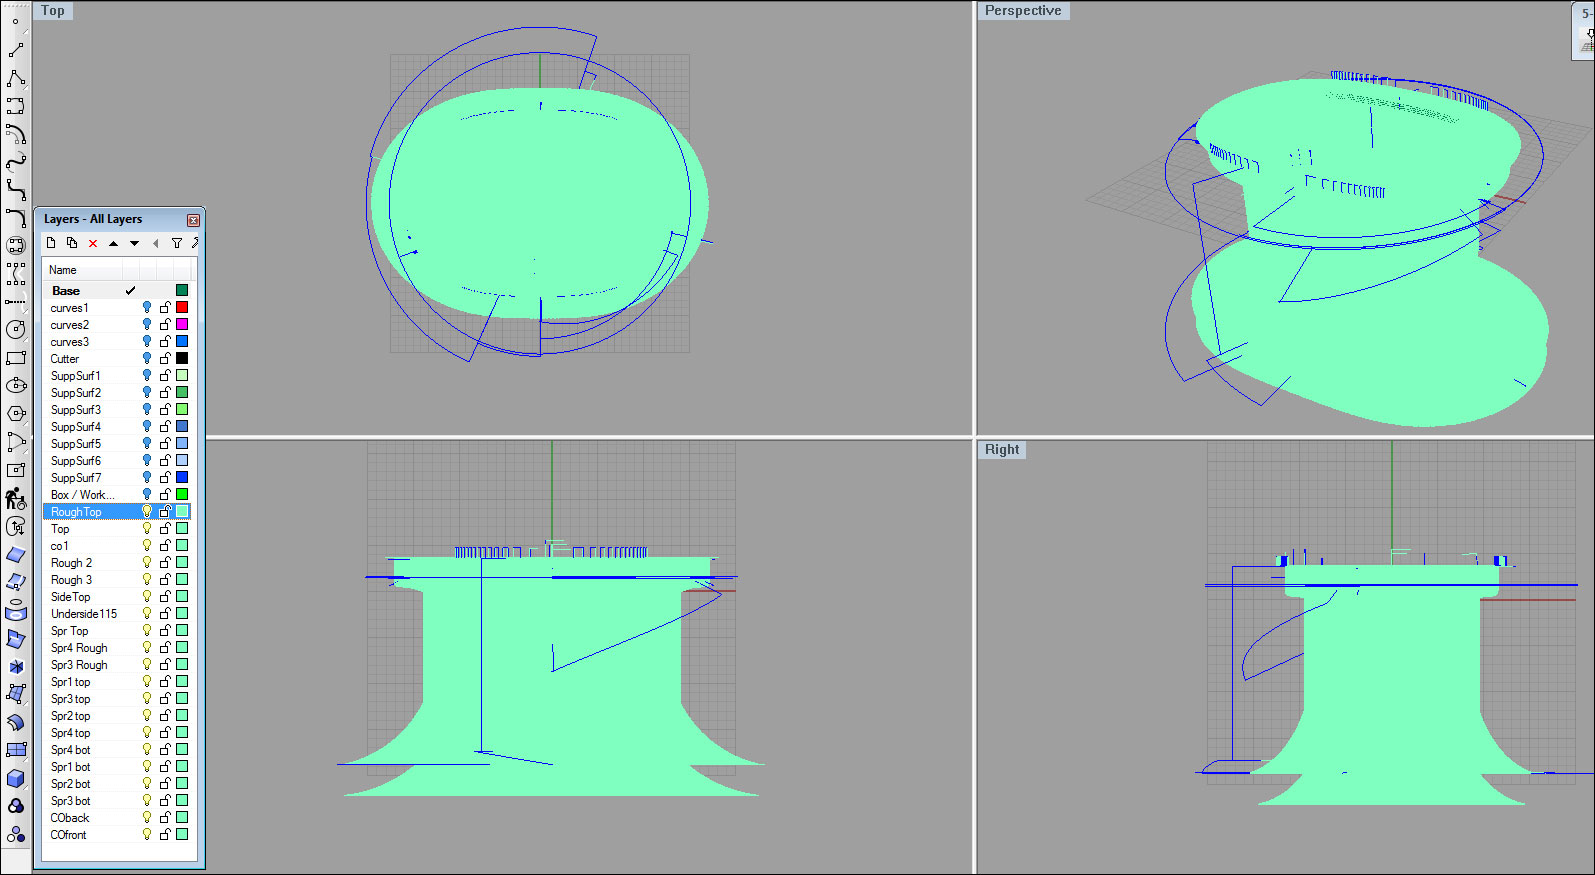The width and height of the screenshot is (1595, 875).
Task: Open the magenta color swatch for curves2
Action: (x=182, y=325)
